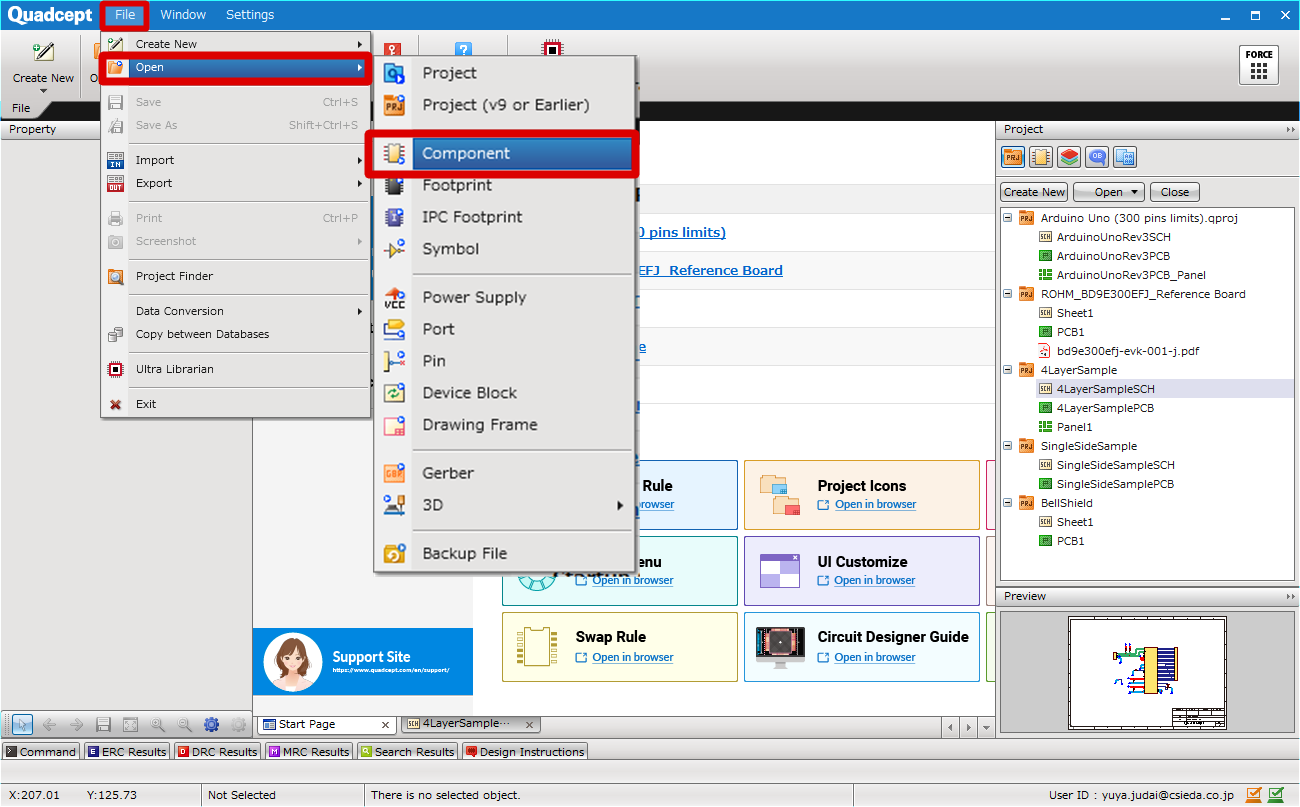Choose Footprint from the Open submenu
Screen dimensions: 1300x807
tap(457, 185)
